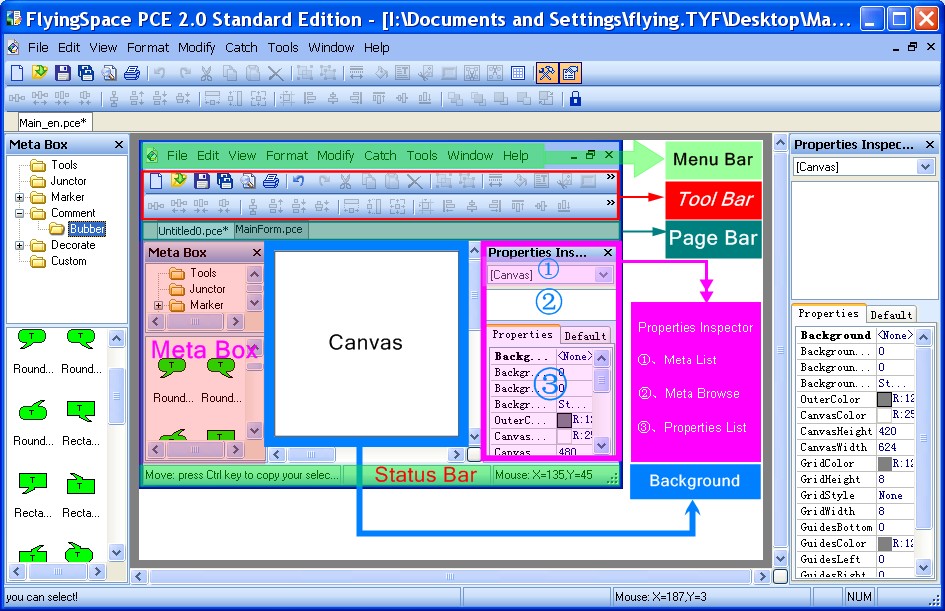Click the align bottom icon in the second main toolbar
Screen dimensions: 945x611
click(x=425, y=98)
